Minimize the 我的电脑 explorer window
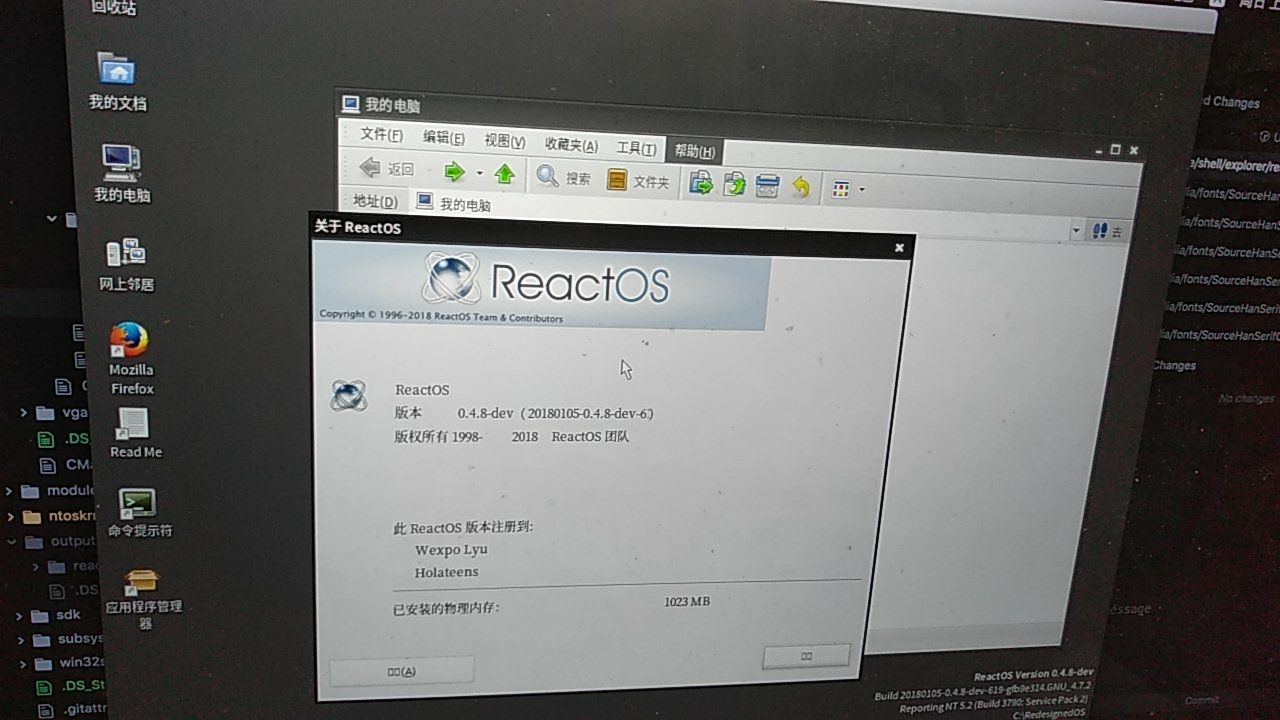1280x720 pixels. click(x=1099, y=150)
